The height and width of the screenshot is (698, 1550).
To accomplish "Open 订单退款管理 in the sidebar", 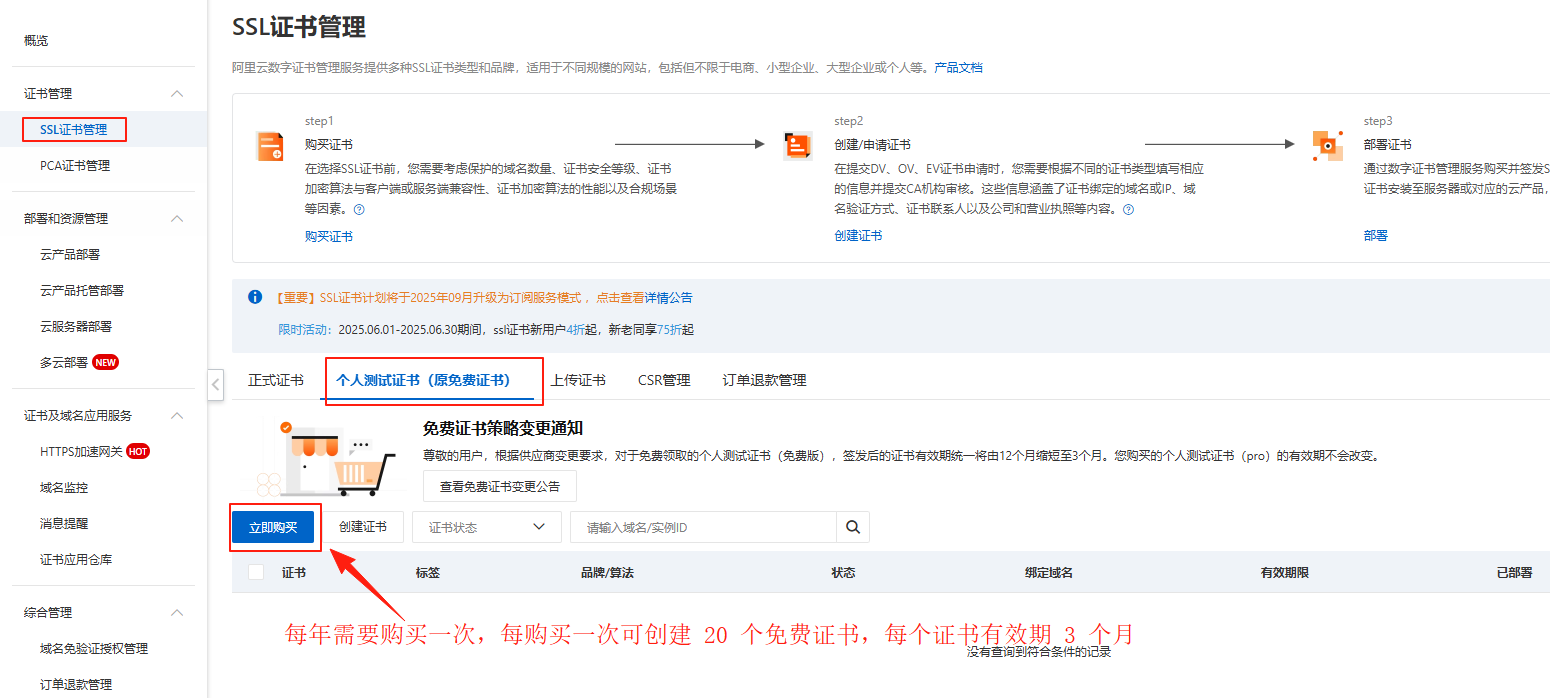I will (x=76, y=685).
